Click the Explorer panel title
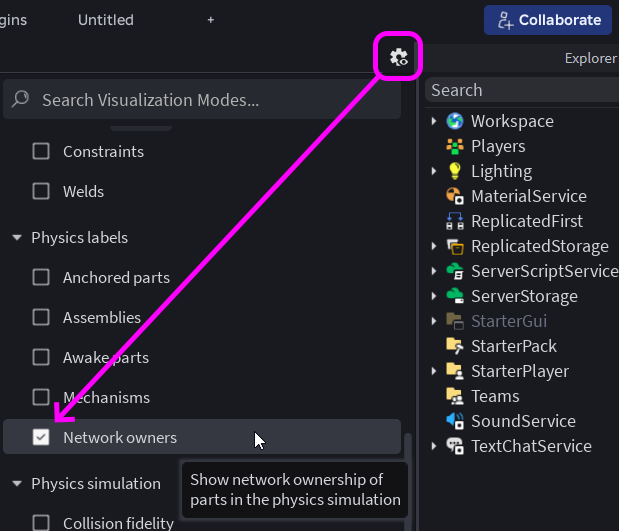Screen dimensions: 619x531 (x=591, y=58)
